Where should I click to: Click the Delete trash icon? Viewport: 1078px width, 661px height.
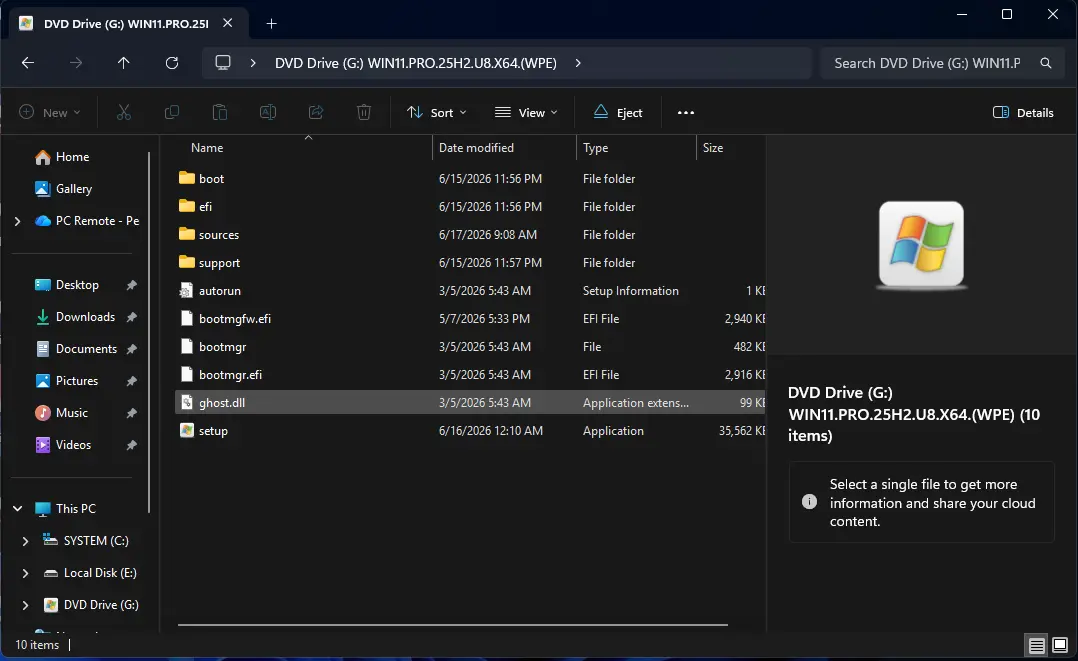click(x=364, y=112)
